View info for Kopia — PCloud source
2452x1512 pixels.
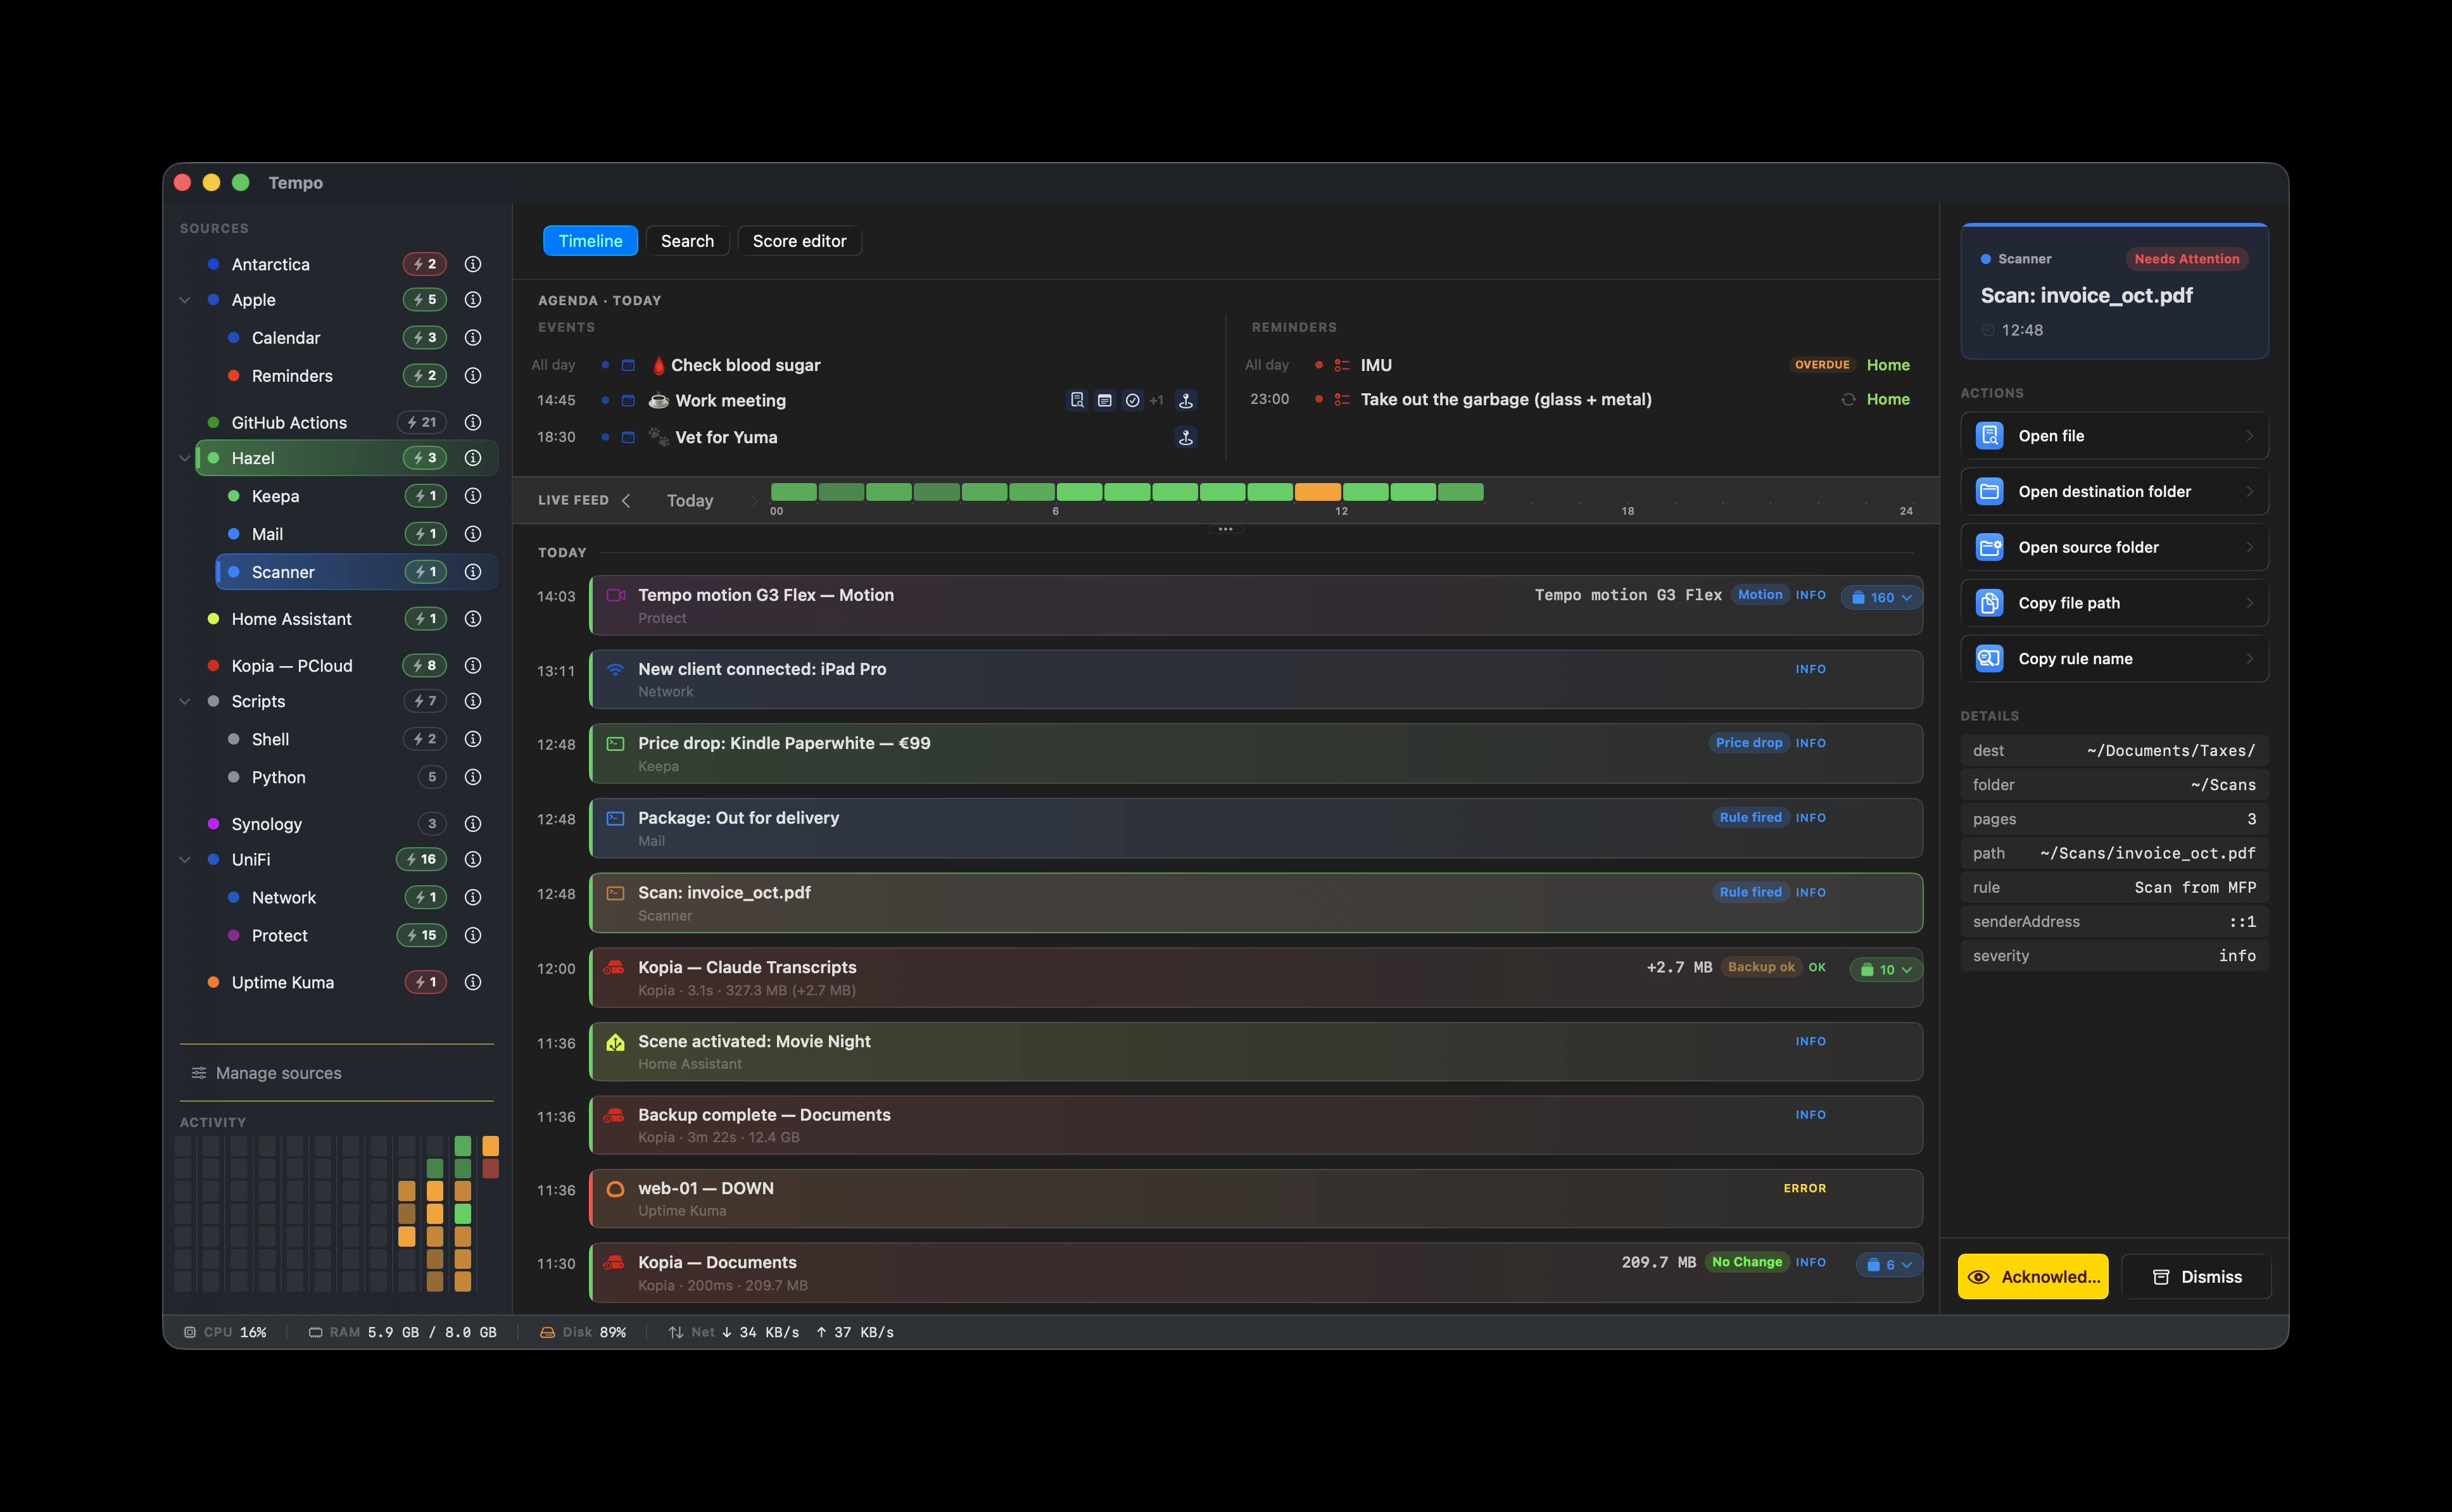point(473,665)
